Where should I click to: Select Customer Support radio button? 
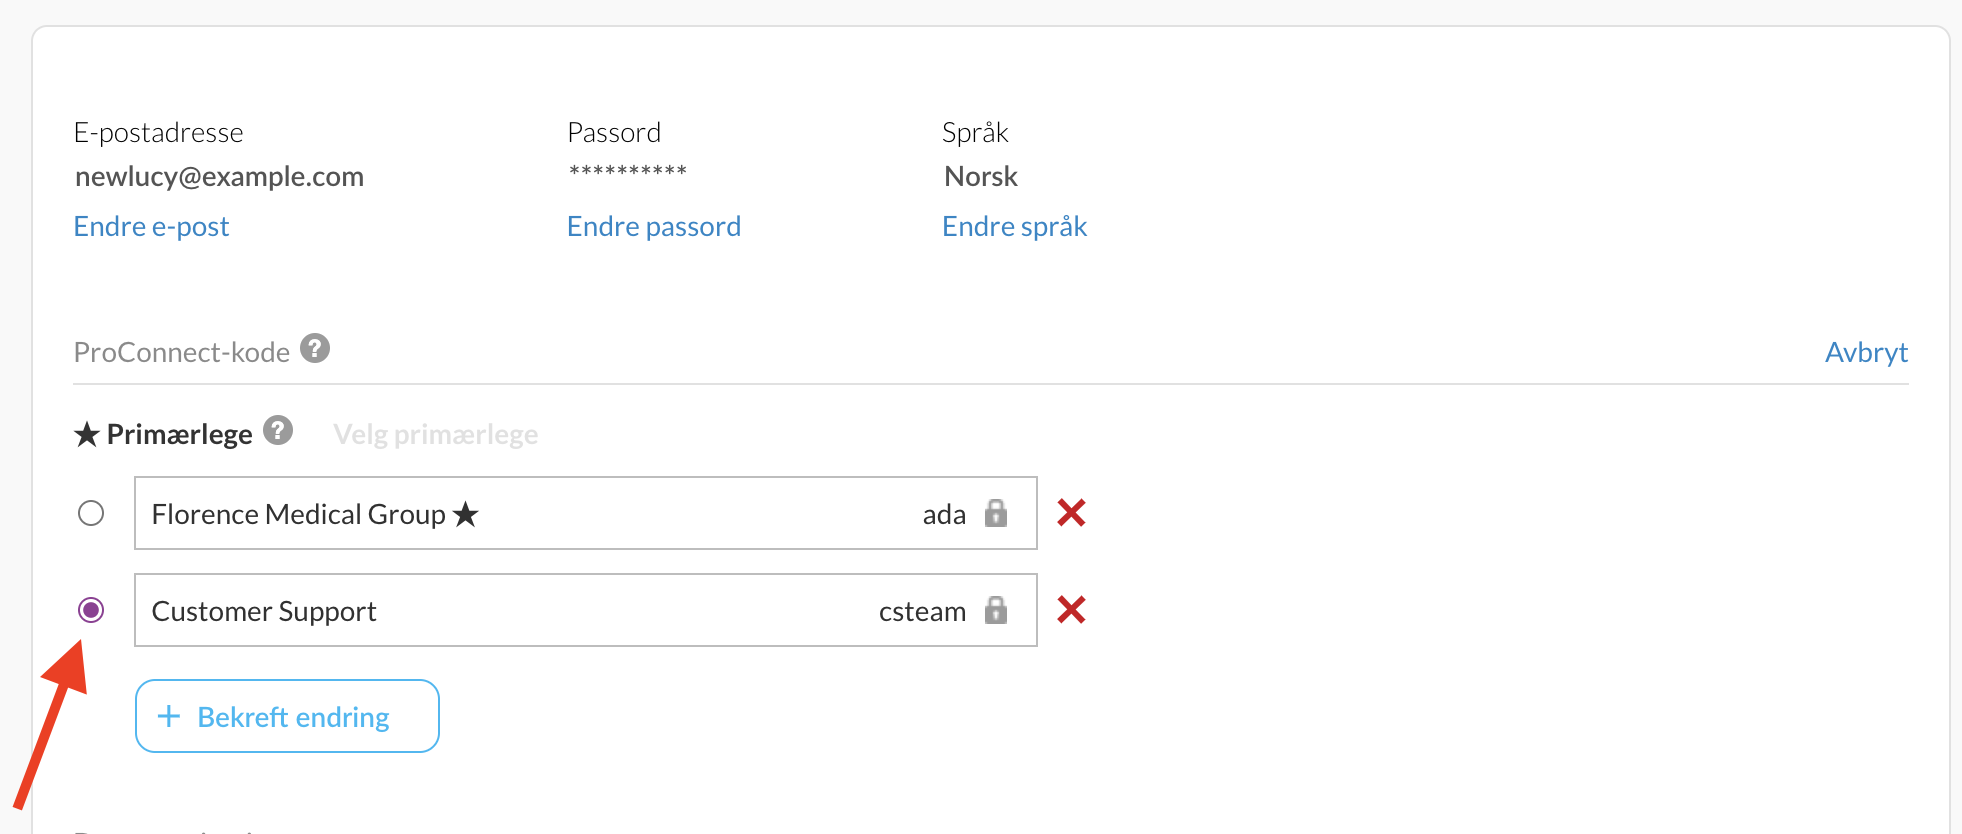pos(91,610)
